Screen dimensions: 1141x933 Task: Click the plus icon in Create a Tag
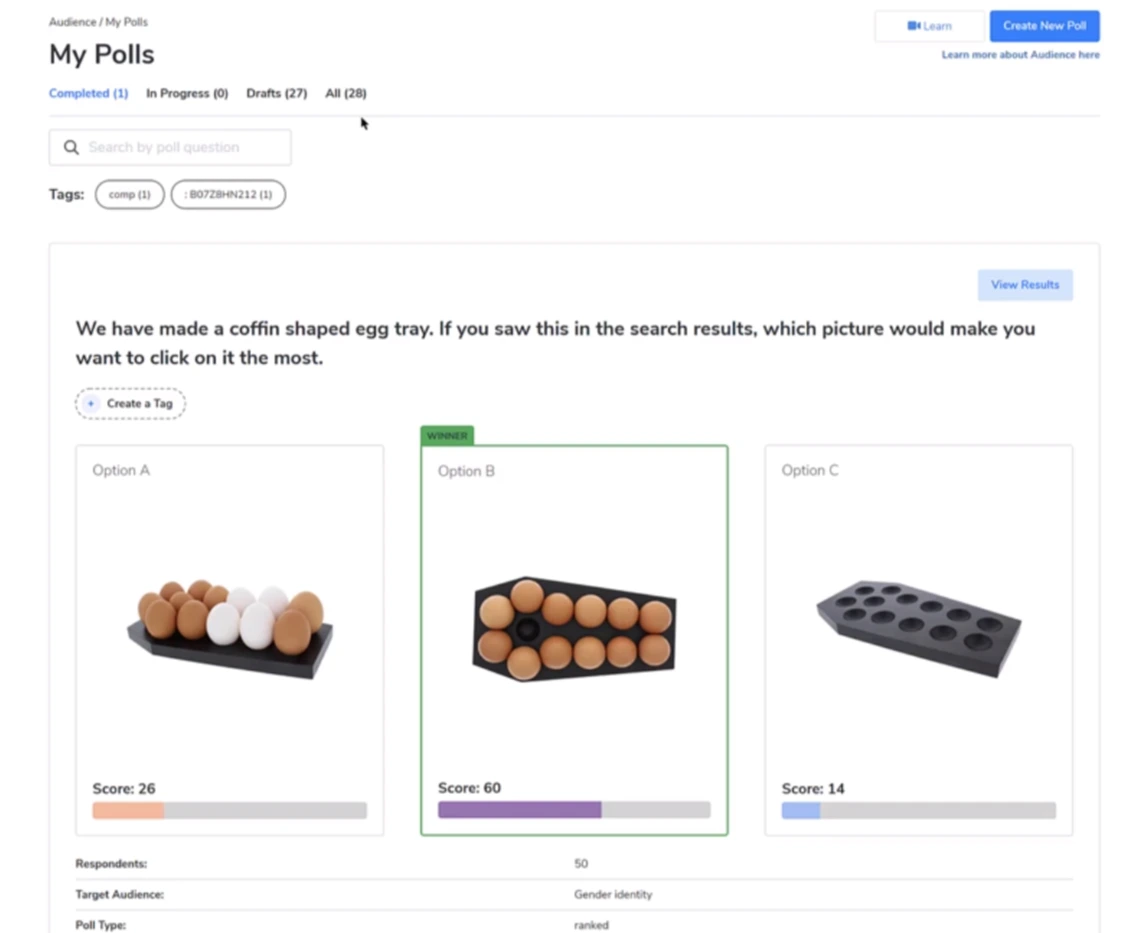click(91, 403)
